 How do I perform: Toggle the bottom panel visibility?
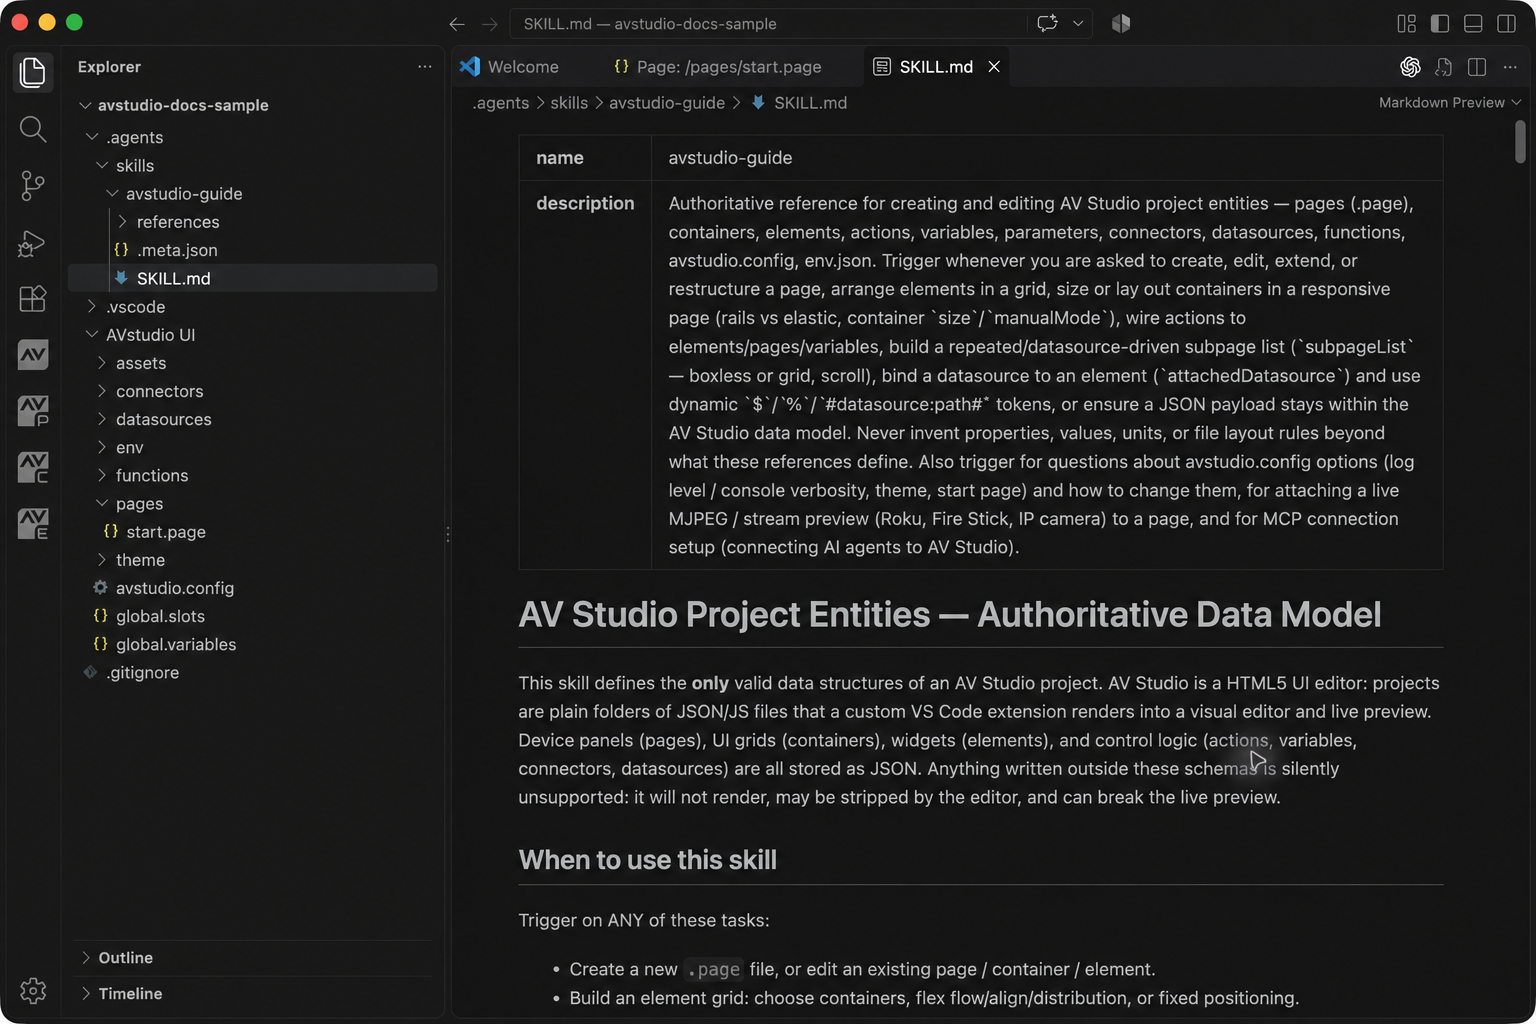coord(1473,24)
